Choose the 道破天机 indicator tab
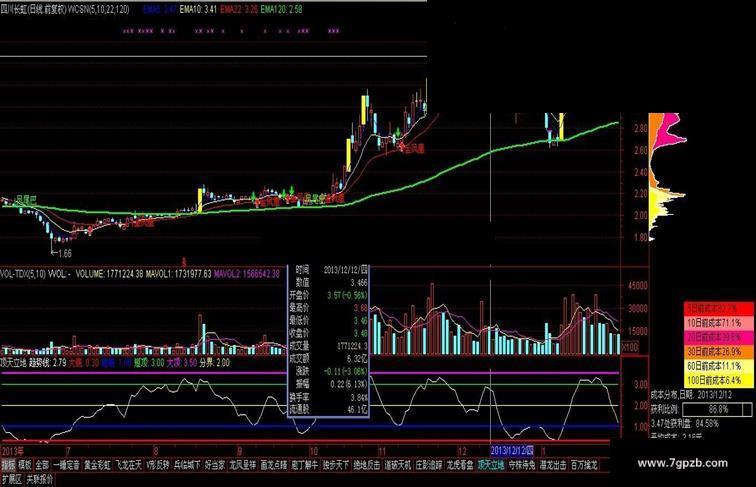 pyautogui.click(x=398, y=465)
